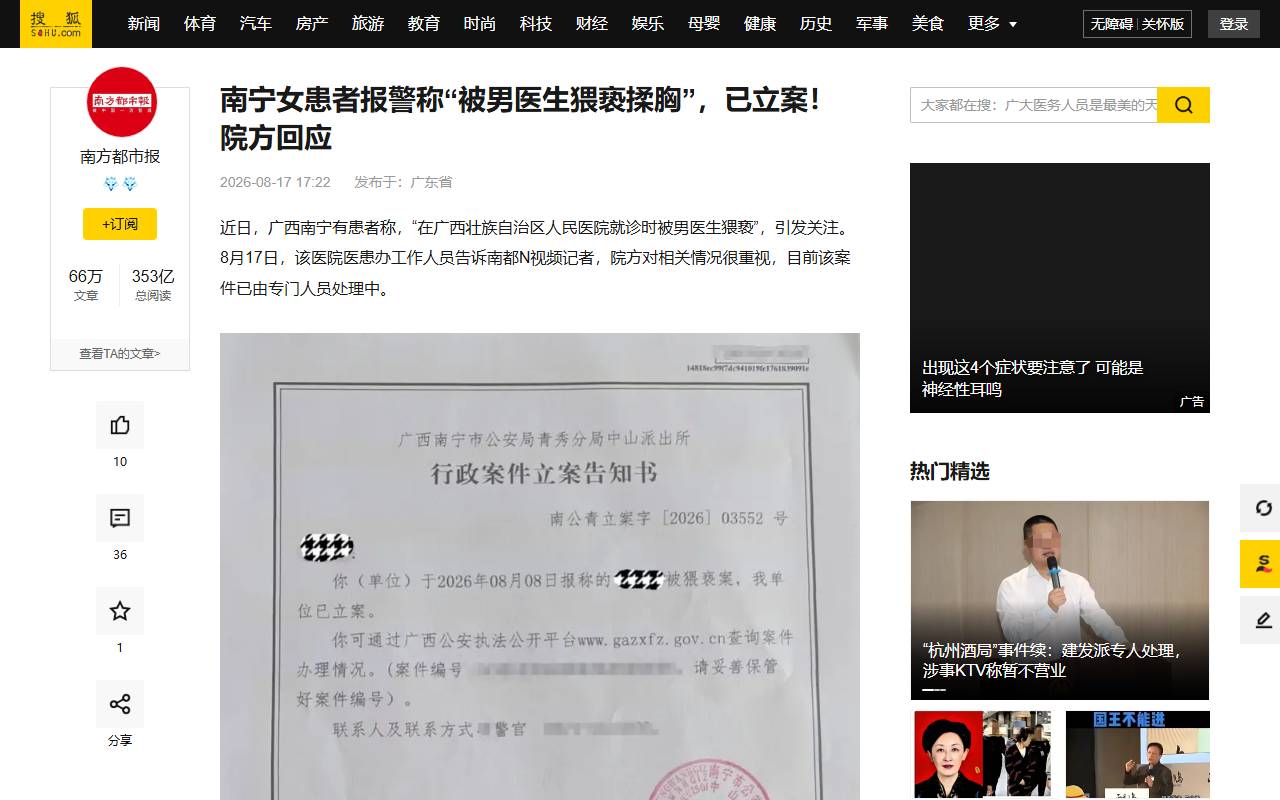The image size is (1280, 800).
Task: Subscribe with the +订阅 button
Action: [120, 224]
